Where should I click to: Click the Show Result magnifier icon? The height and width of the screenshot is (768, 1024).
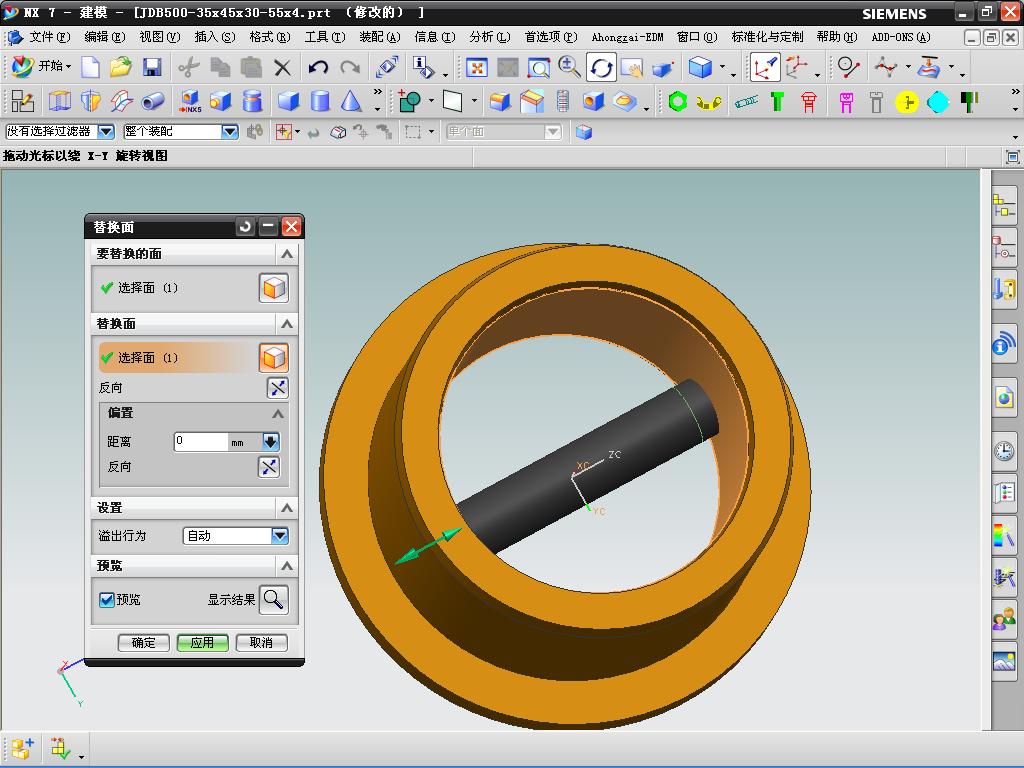[273, 599]
